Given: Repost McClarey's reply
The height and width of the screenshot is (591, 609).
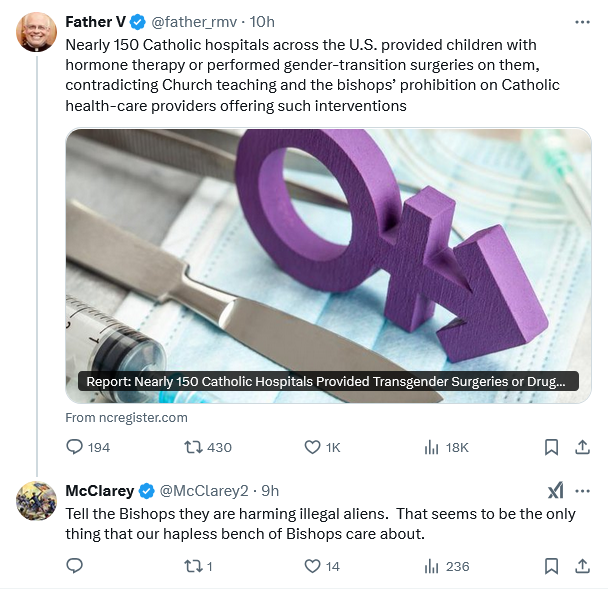Looking at the screenshot, I should 198,567.
